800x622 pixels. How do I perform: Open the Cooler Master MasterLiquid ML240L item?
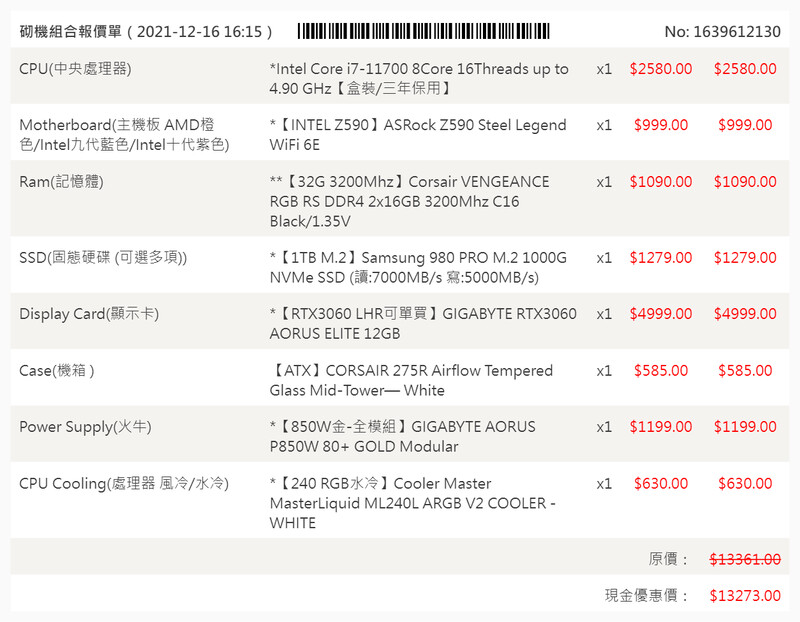coord(415,503)
